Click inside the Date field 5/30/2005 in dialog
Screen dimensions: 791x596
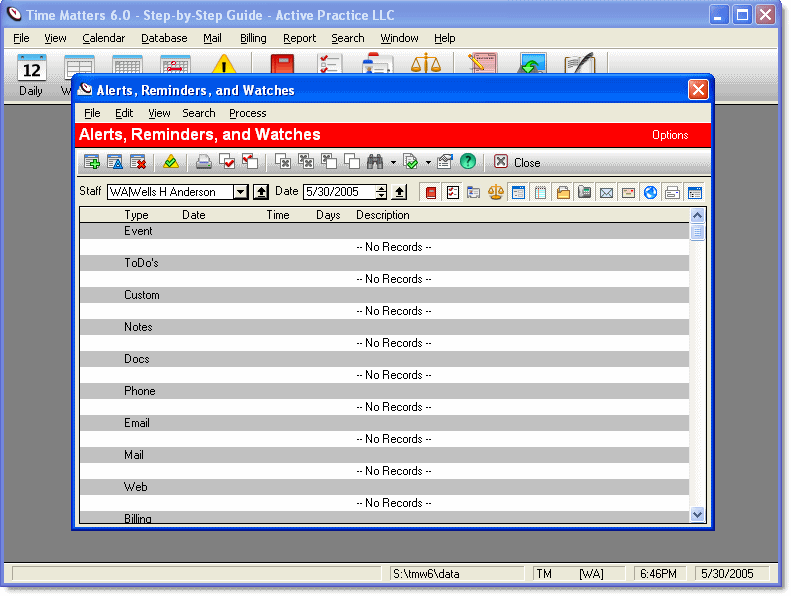[x=339, y=192]
